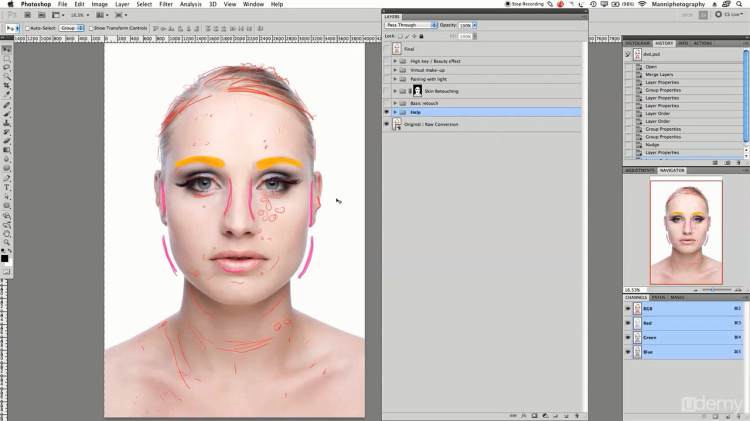Viewport: 750px width, 421px height.
Task: Select the Pen tool
Action: click(x=7, y=178)
